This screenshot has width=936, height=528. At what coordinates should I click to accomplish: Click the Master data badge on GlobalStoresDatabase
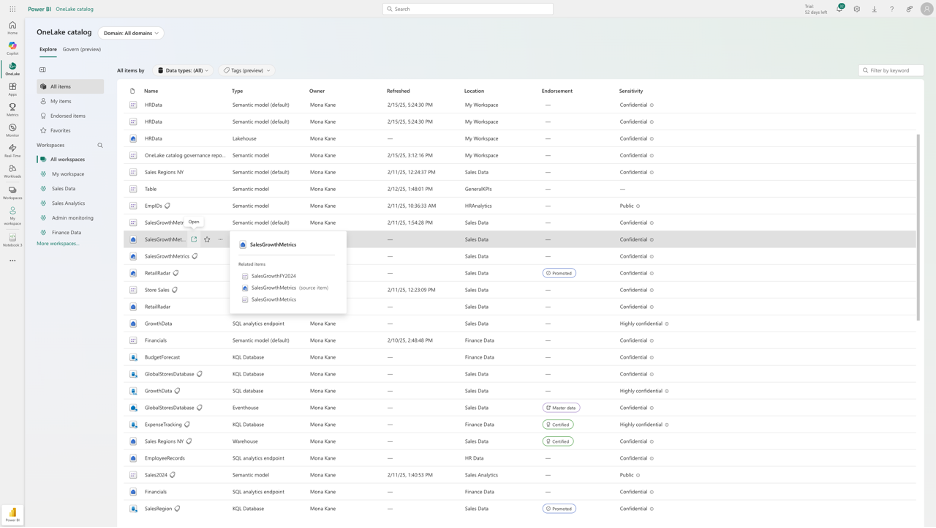point(561,408)
